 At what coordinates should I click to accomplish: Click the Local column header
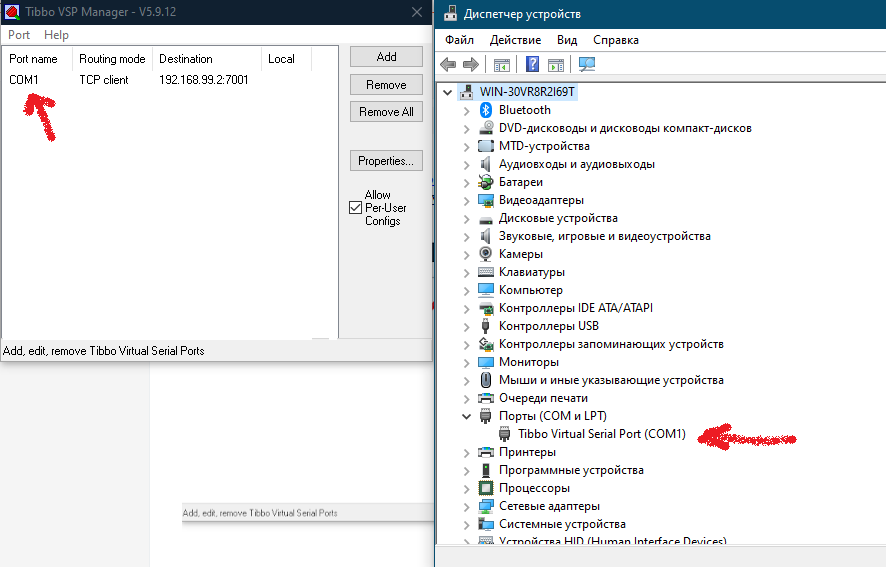[x=286, y=59]
